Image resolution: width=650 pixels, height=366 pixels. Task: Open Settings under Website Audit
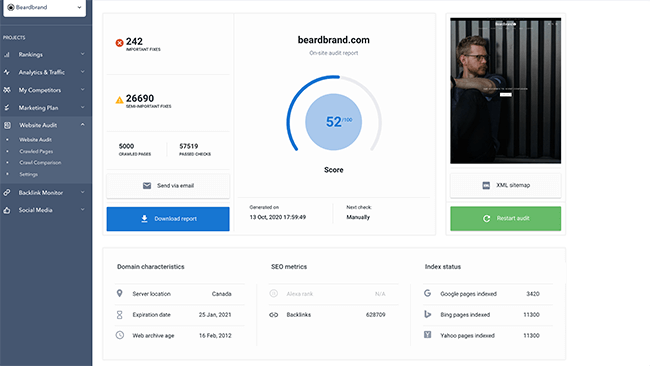click(x=29, y=174)
